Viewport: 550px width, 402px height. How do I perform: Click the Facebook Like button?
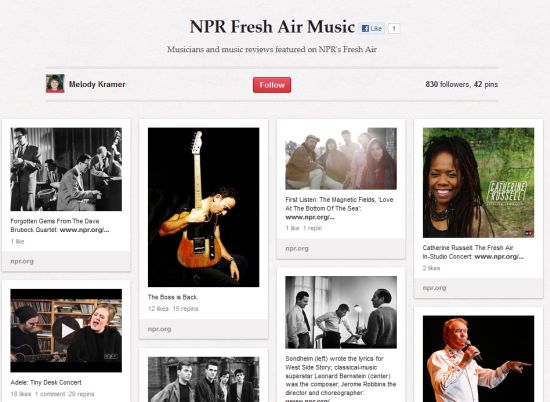pyautogui.click(x=372, y=28)
